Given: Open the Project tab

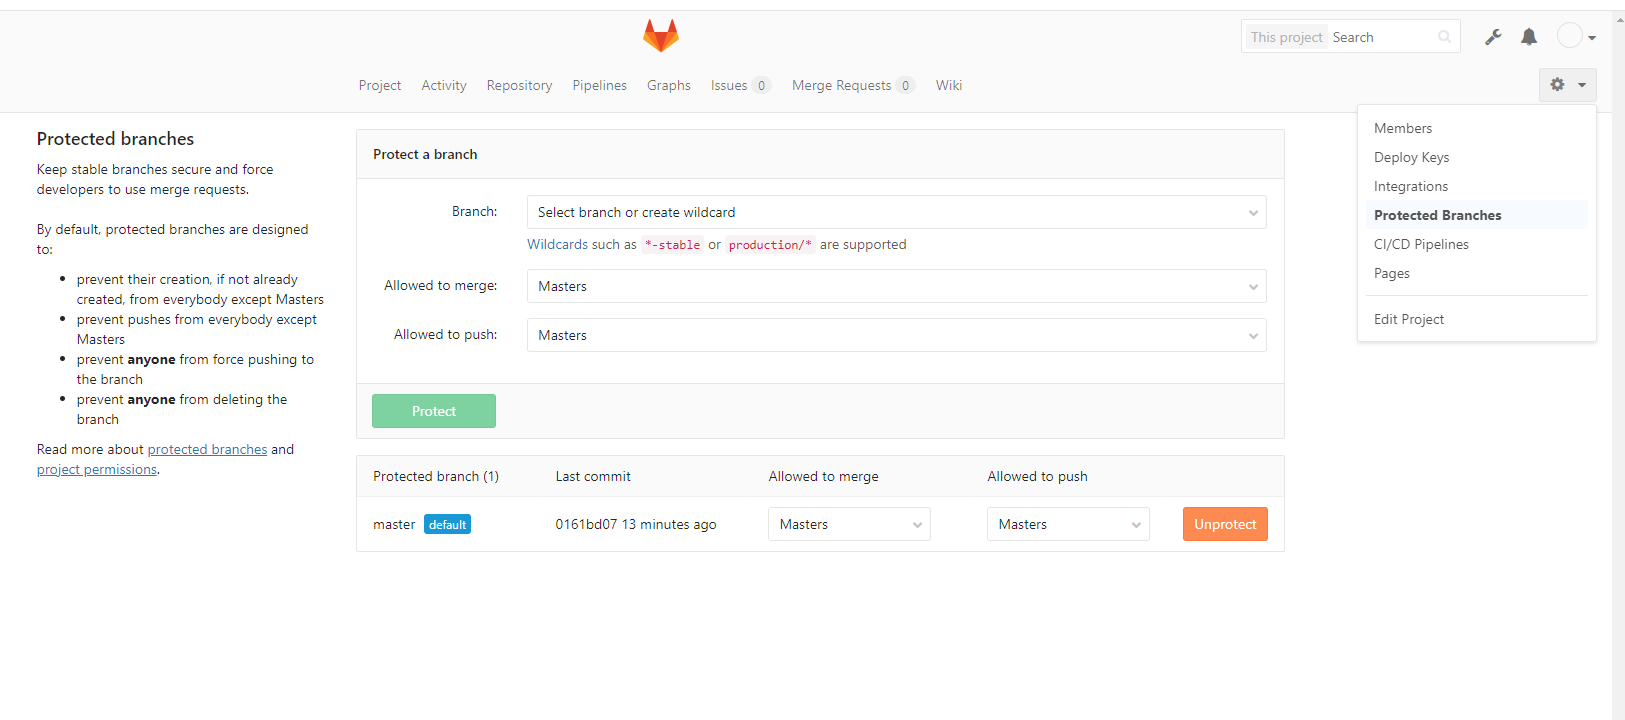Looking at the screenshot, I should tap(380, 85).
